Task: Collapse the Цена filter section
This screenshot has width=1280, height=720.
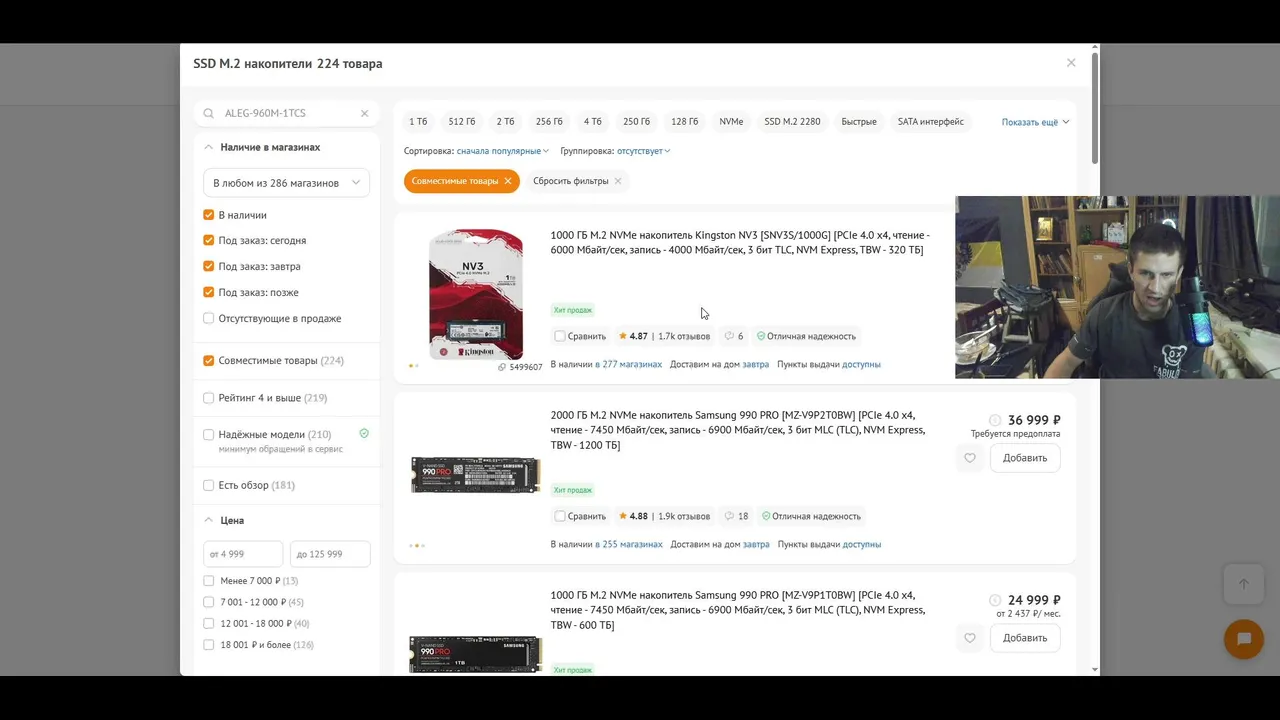Action: tap(209, 520)
